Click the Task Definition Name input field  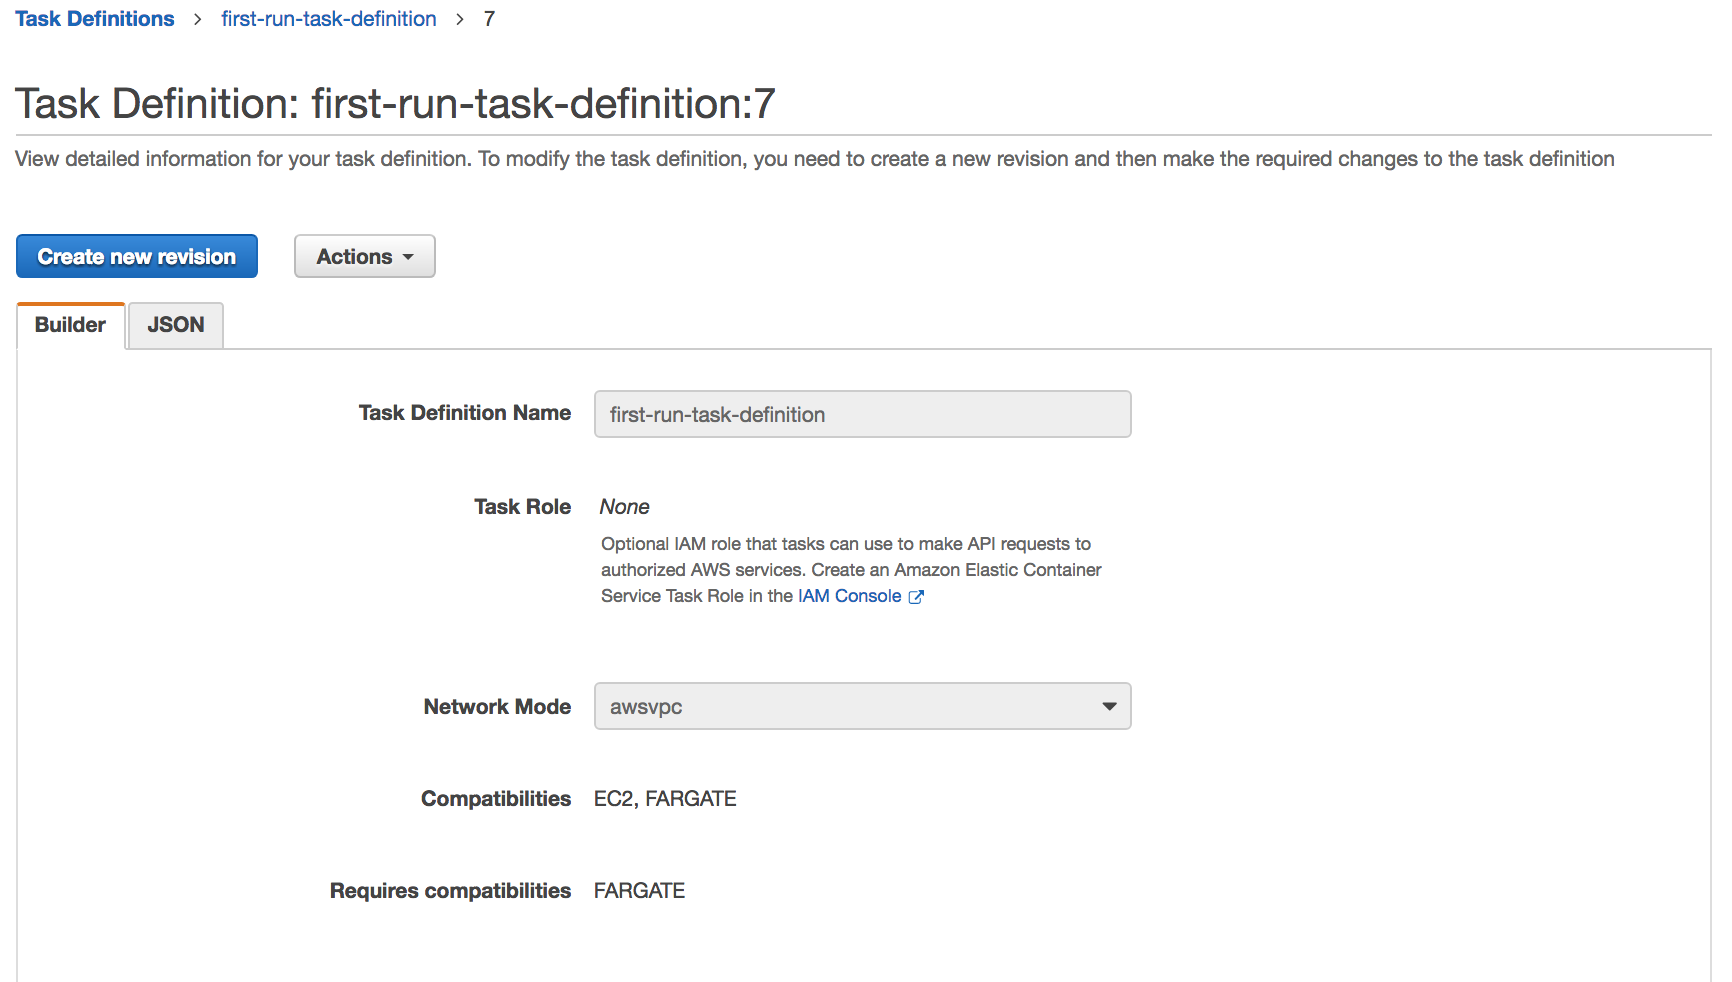[862, 414]
